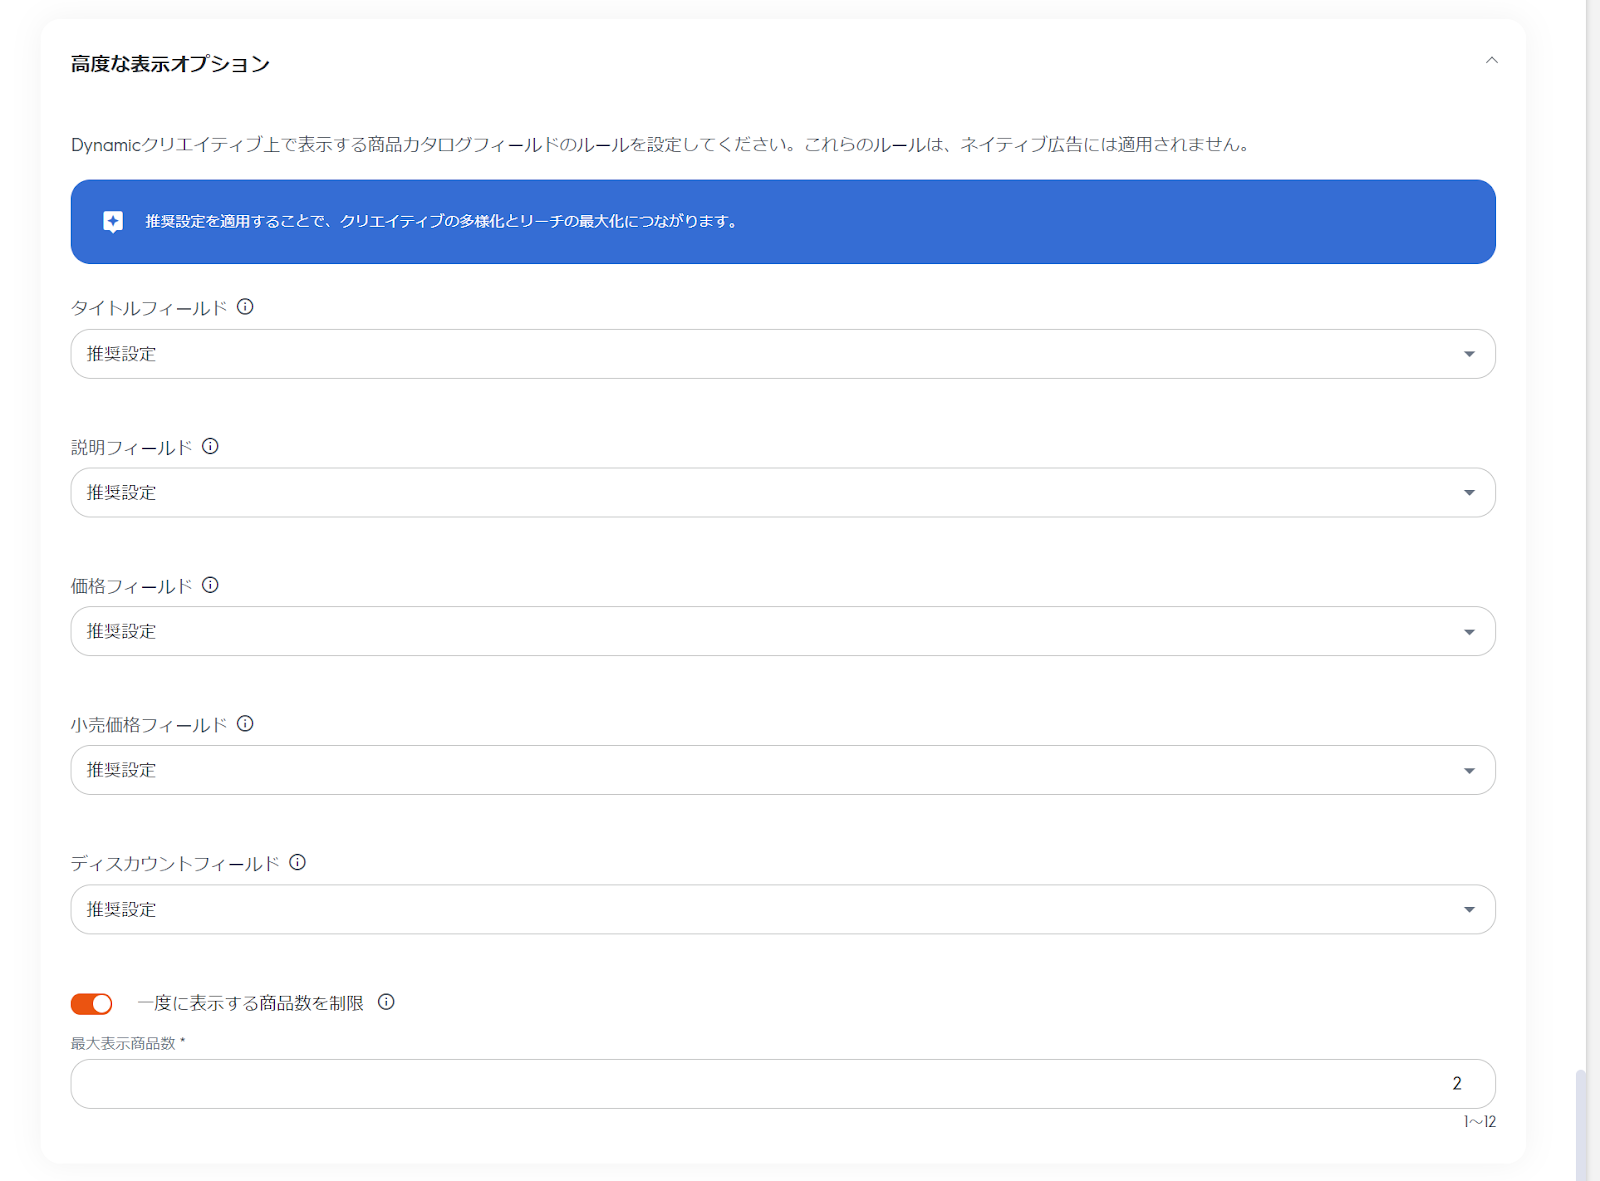Screen dimensions: 1600x1181
Task: Click info icon next to 説明フィールド
Action: 210,446
